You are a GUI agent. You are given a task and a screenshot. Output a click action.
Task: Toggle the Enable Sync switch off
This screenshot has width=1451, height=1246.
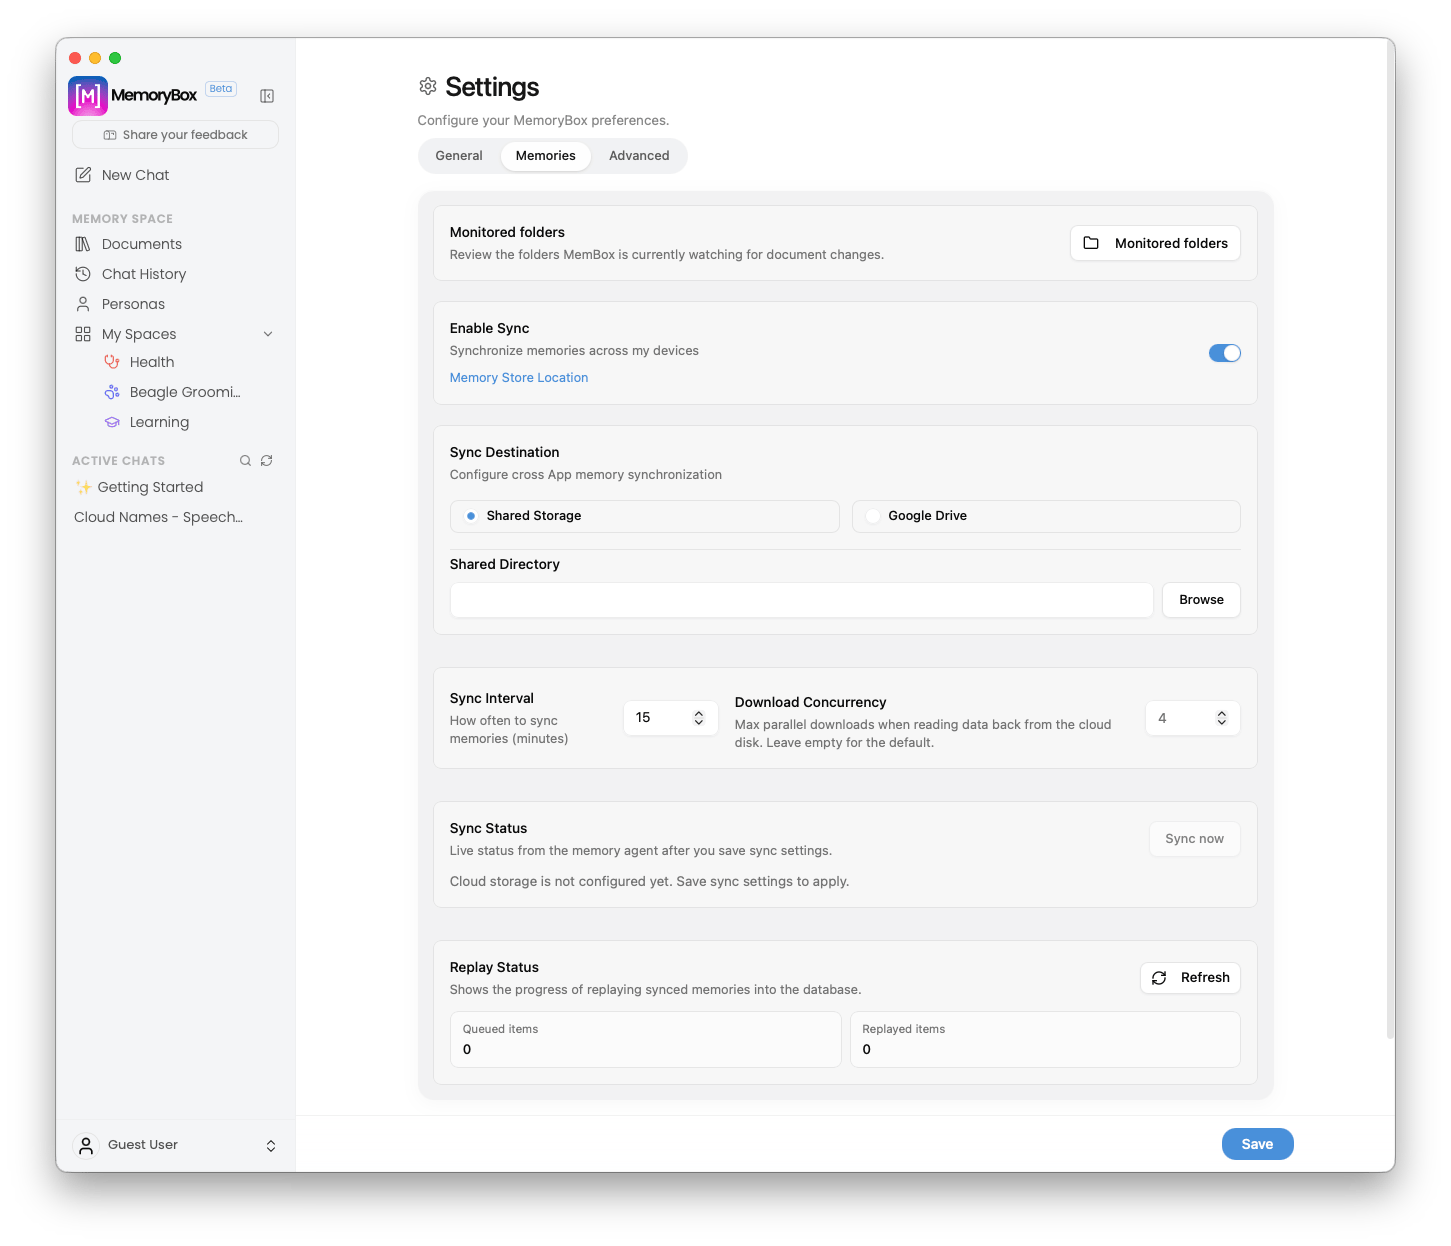click(1225, 353)
